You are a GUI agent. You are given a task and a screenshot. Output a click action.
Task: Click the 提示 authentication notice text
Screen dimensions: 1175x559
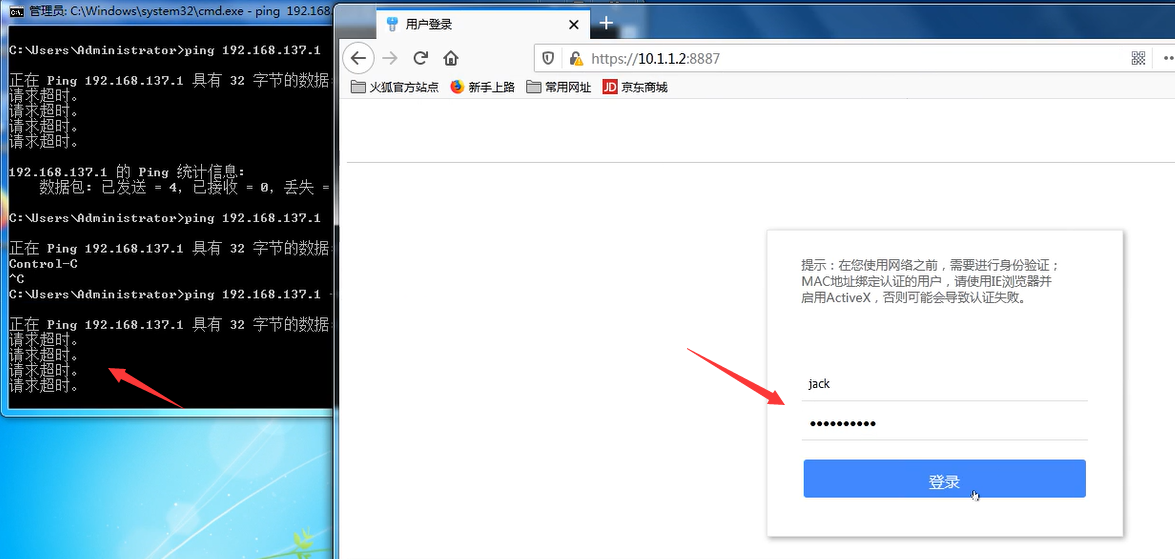(x=930, y=281)
